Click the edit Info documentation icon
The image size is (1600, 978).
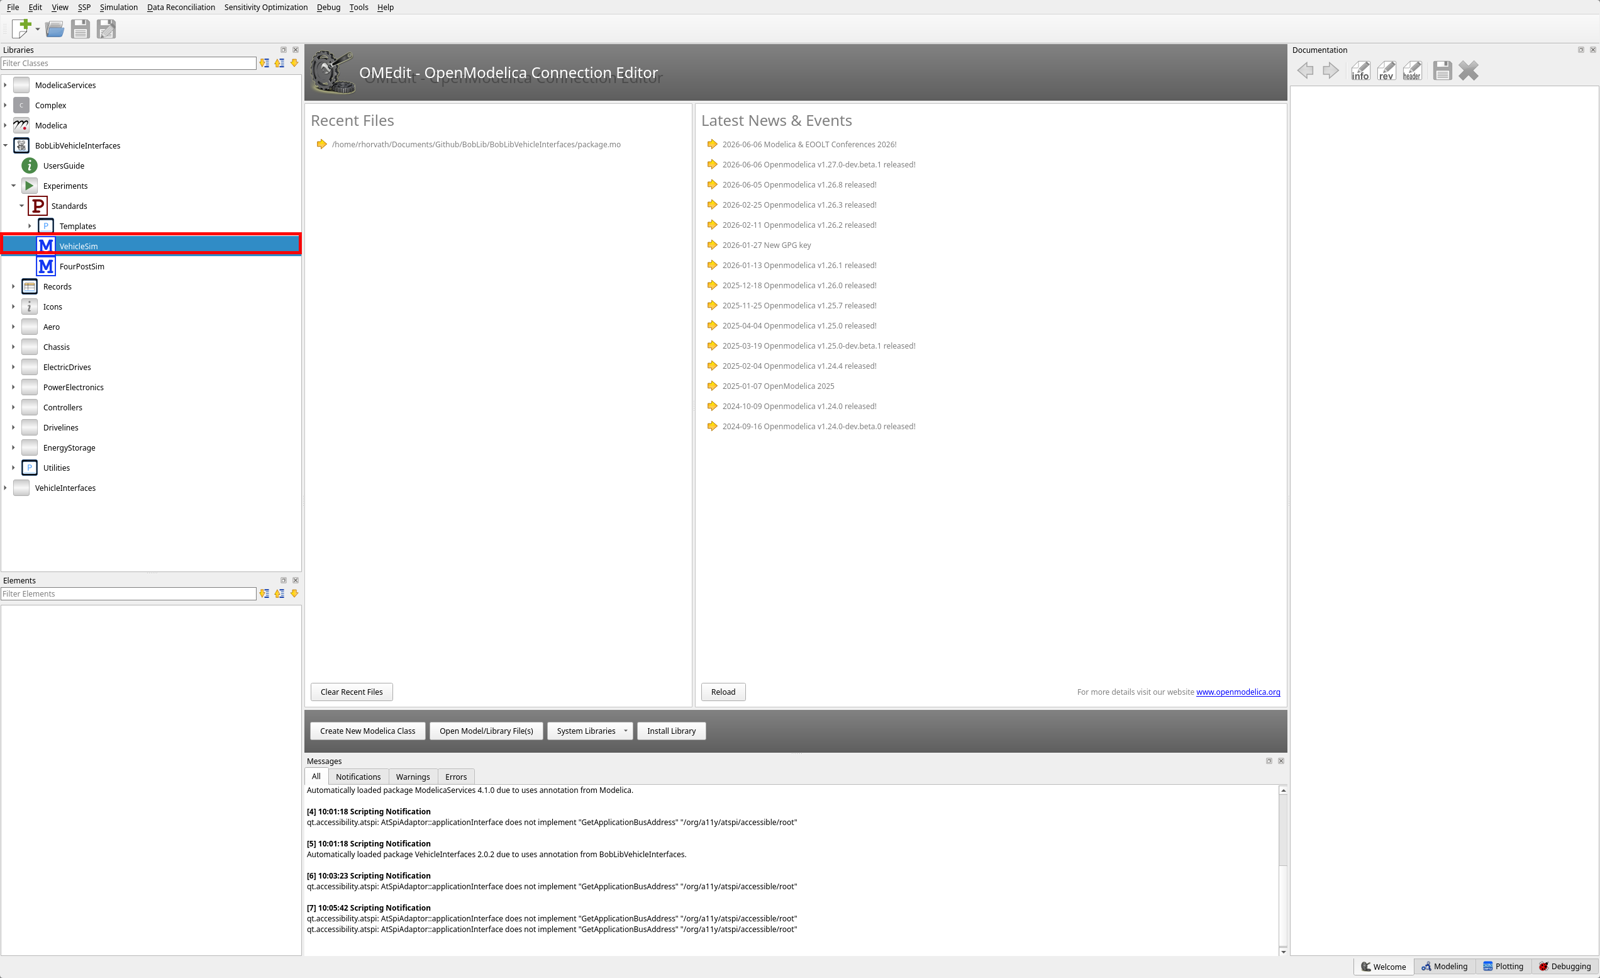(1360, 71)
